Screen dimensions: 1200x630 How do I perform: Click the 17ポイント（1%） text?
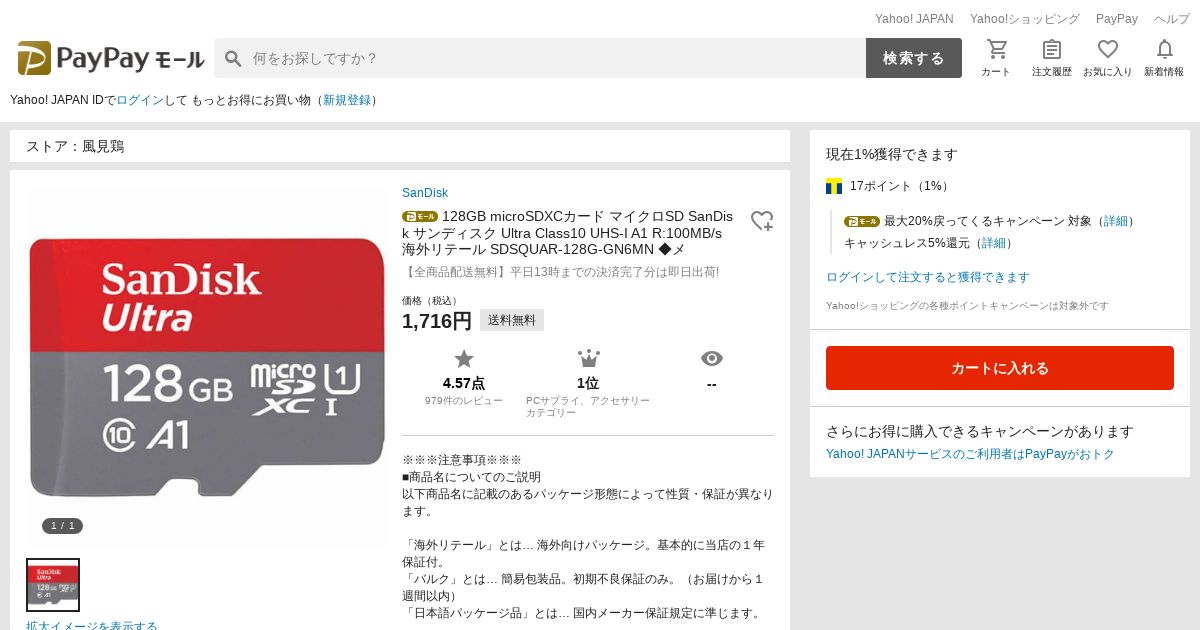coord(899,186)
